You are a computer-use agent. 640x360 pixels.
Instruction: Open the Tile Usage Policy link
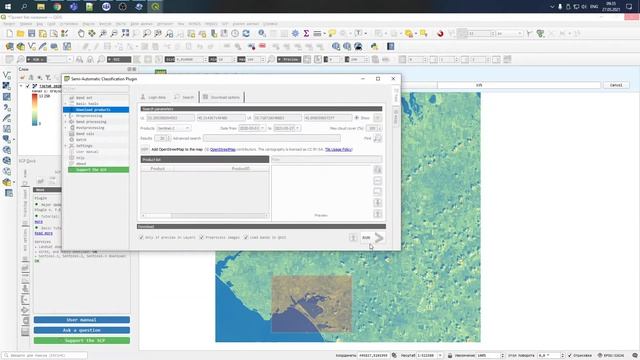click(338, 150)
